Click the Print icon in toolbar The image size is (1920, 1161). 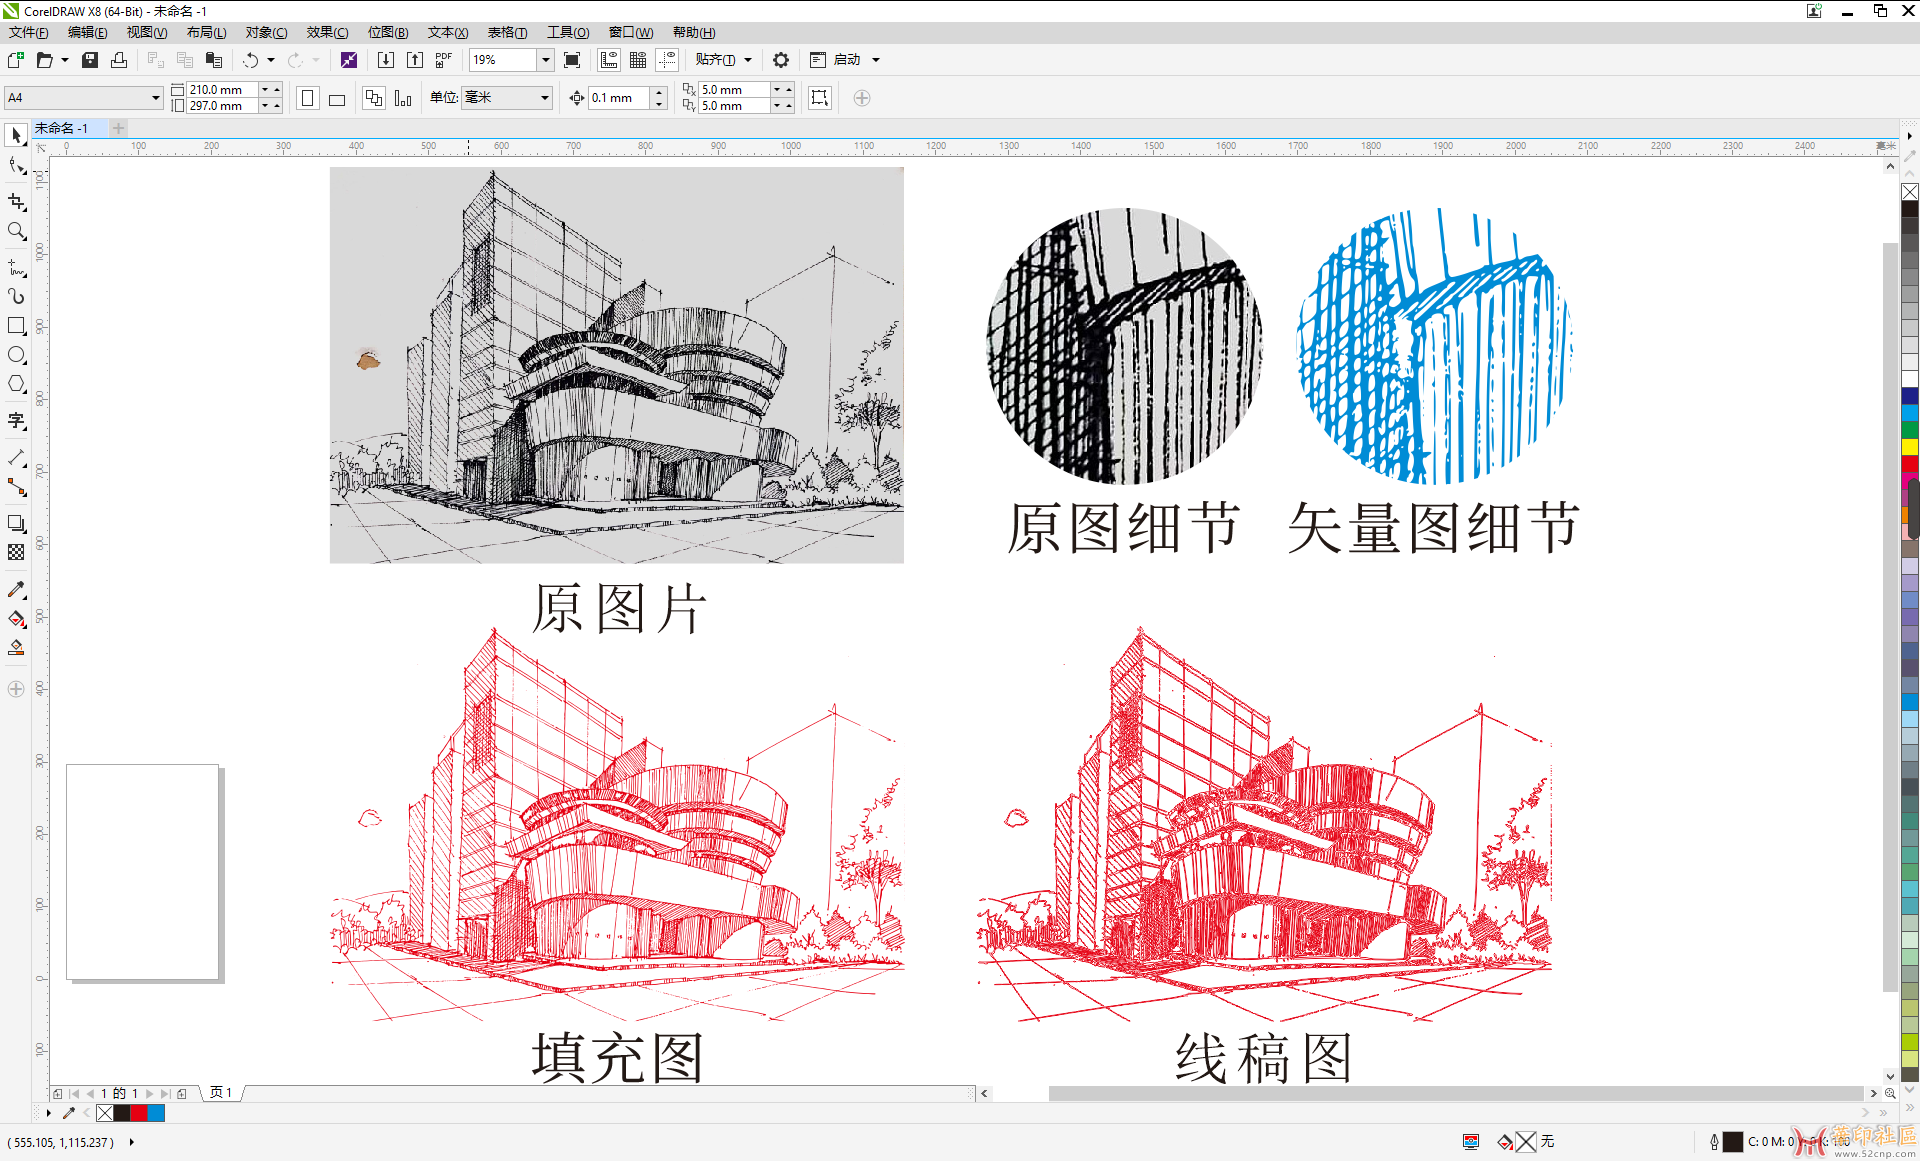pos(119,60)
